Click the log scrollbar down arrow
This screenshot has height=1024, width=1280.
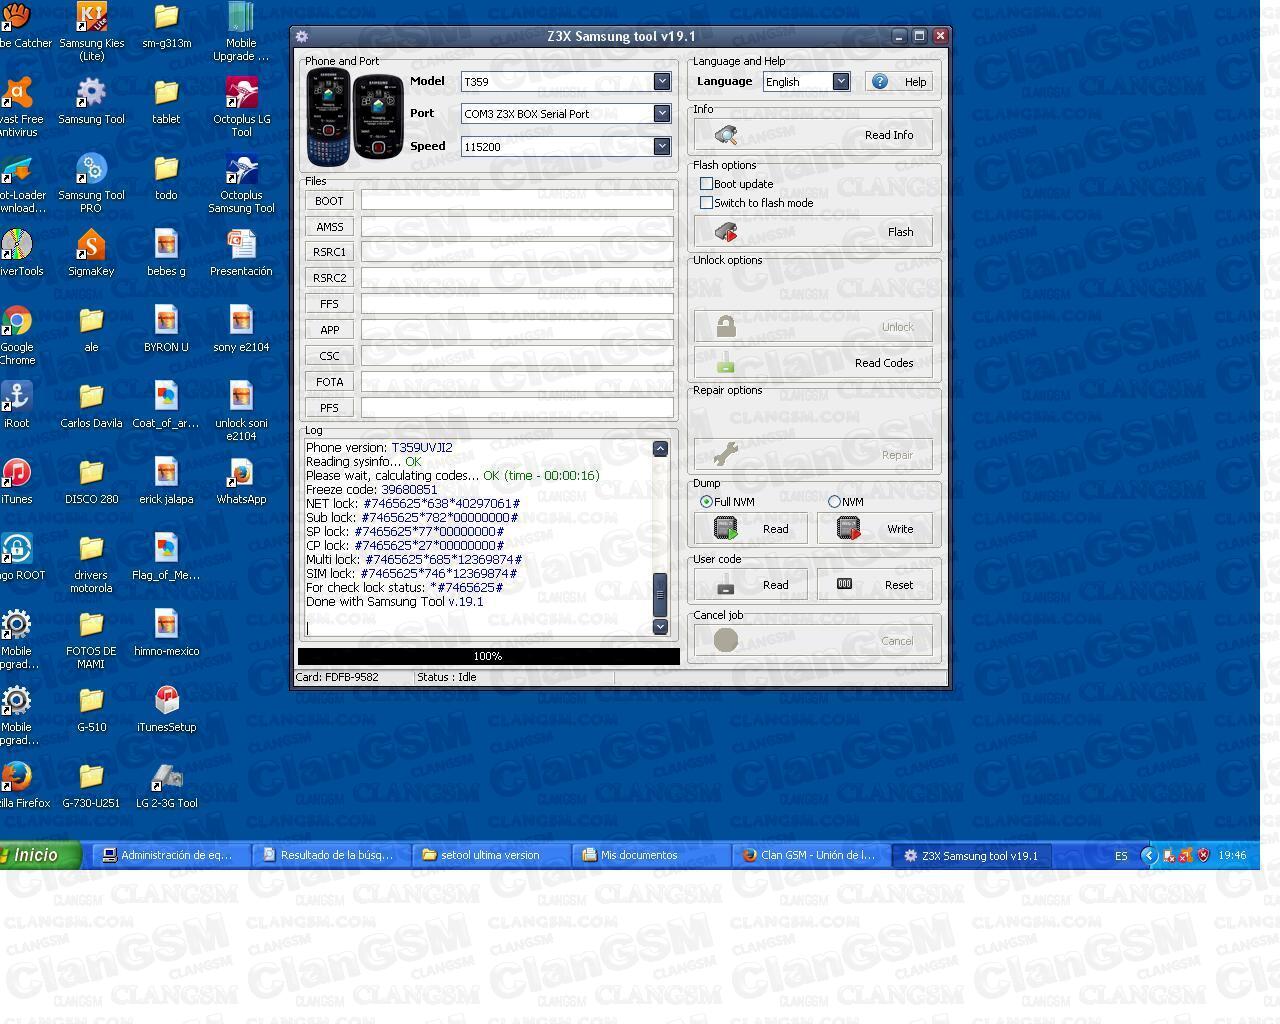[x=660, y=626]
